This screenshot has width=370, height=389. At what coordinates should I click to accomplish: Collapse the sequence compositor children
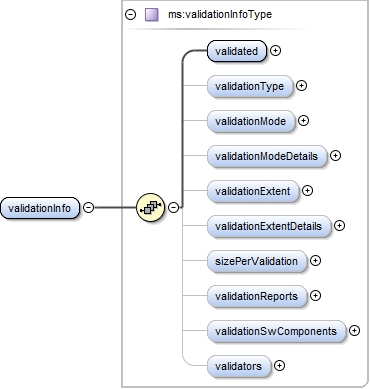point(173,208)
